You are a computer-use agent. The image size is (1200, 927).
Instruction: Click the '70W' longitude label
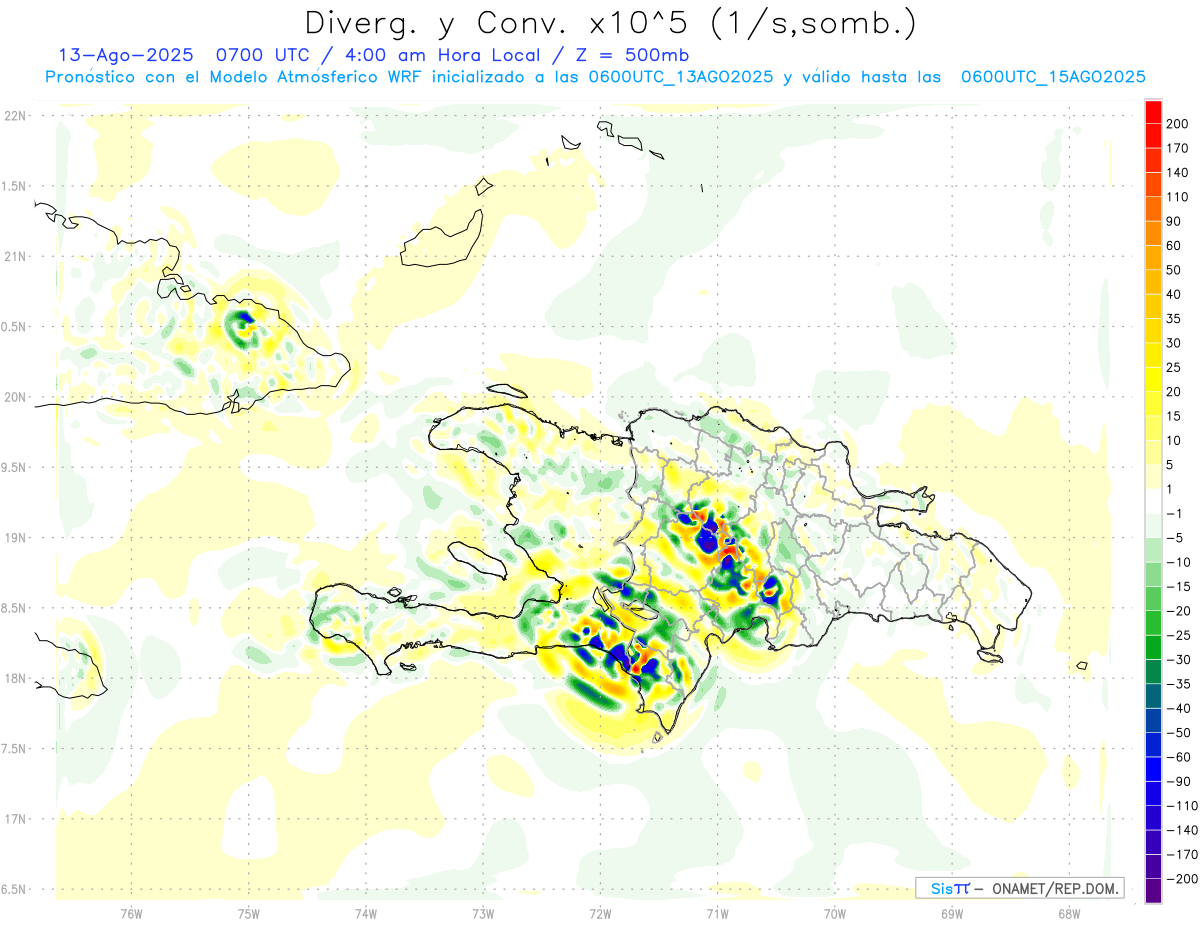point(834,913)
